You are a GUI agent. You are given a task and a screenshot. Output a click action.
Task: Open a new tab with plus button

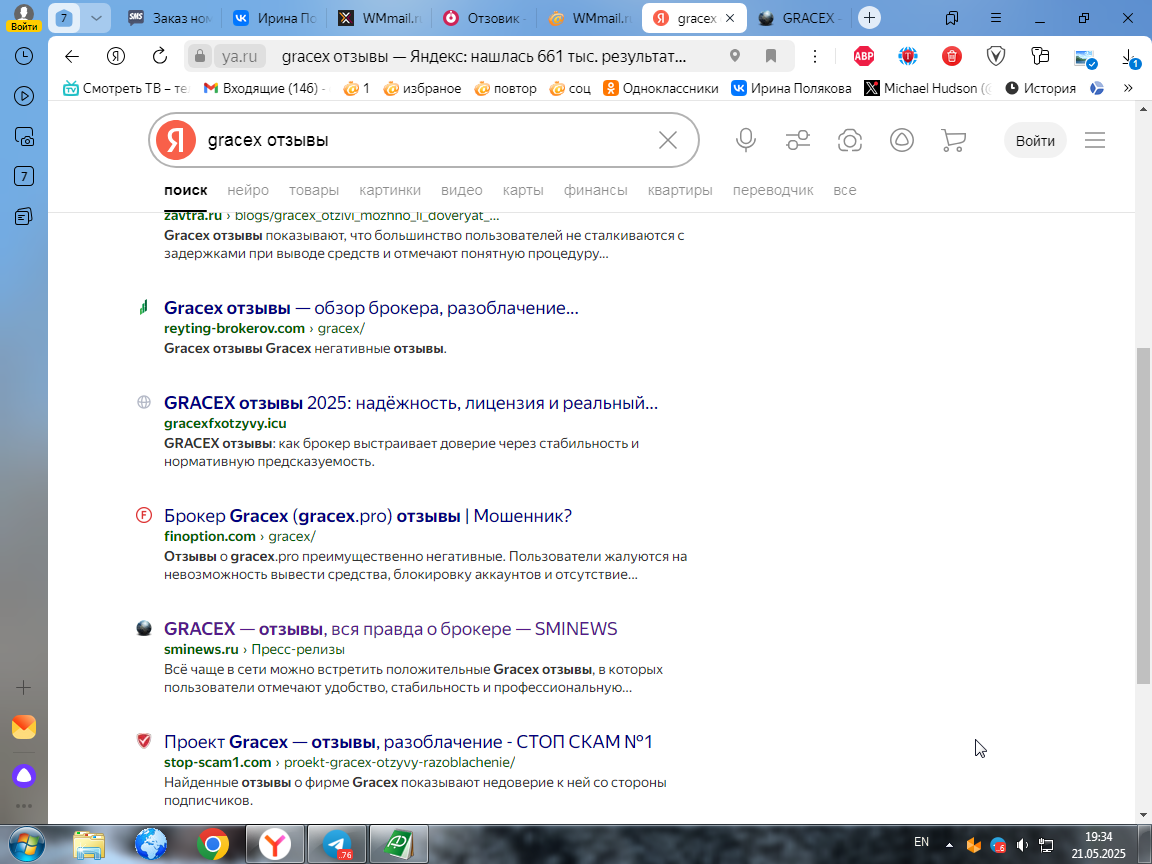(x=869, y=18)
